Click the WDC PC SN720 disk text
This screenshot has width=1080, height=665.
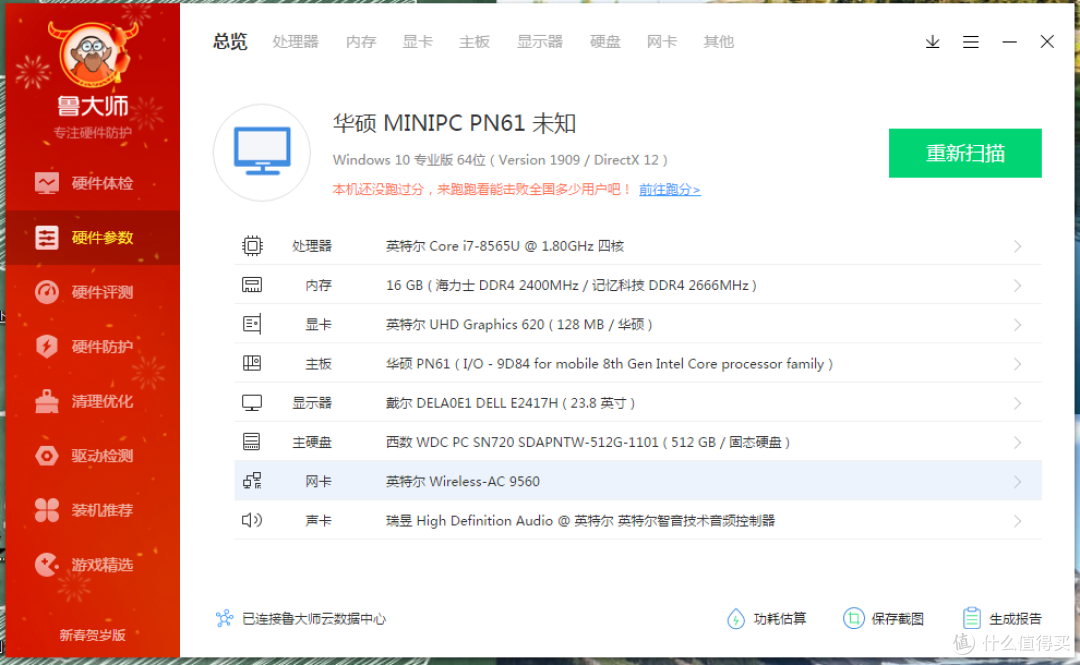point(588,442)
